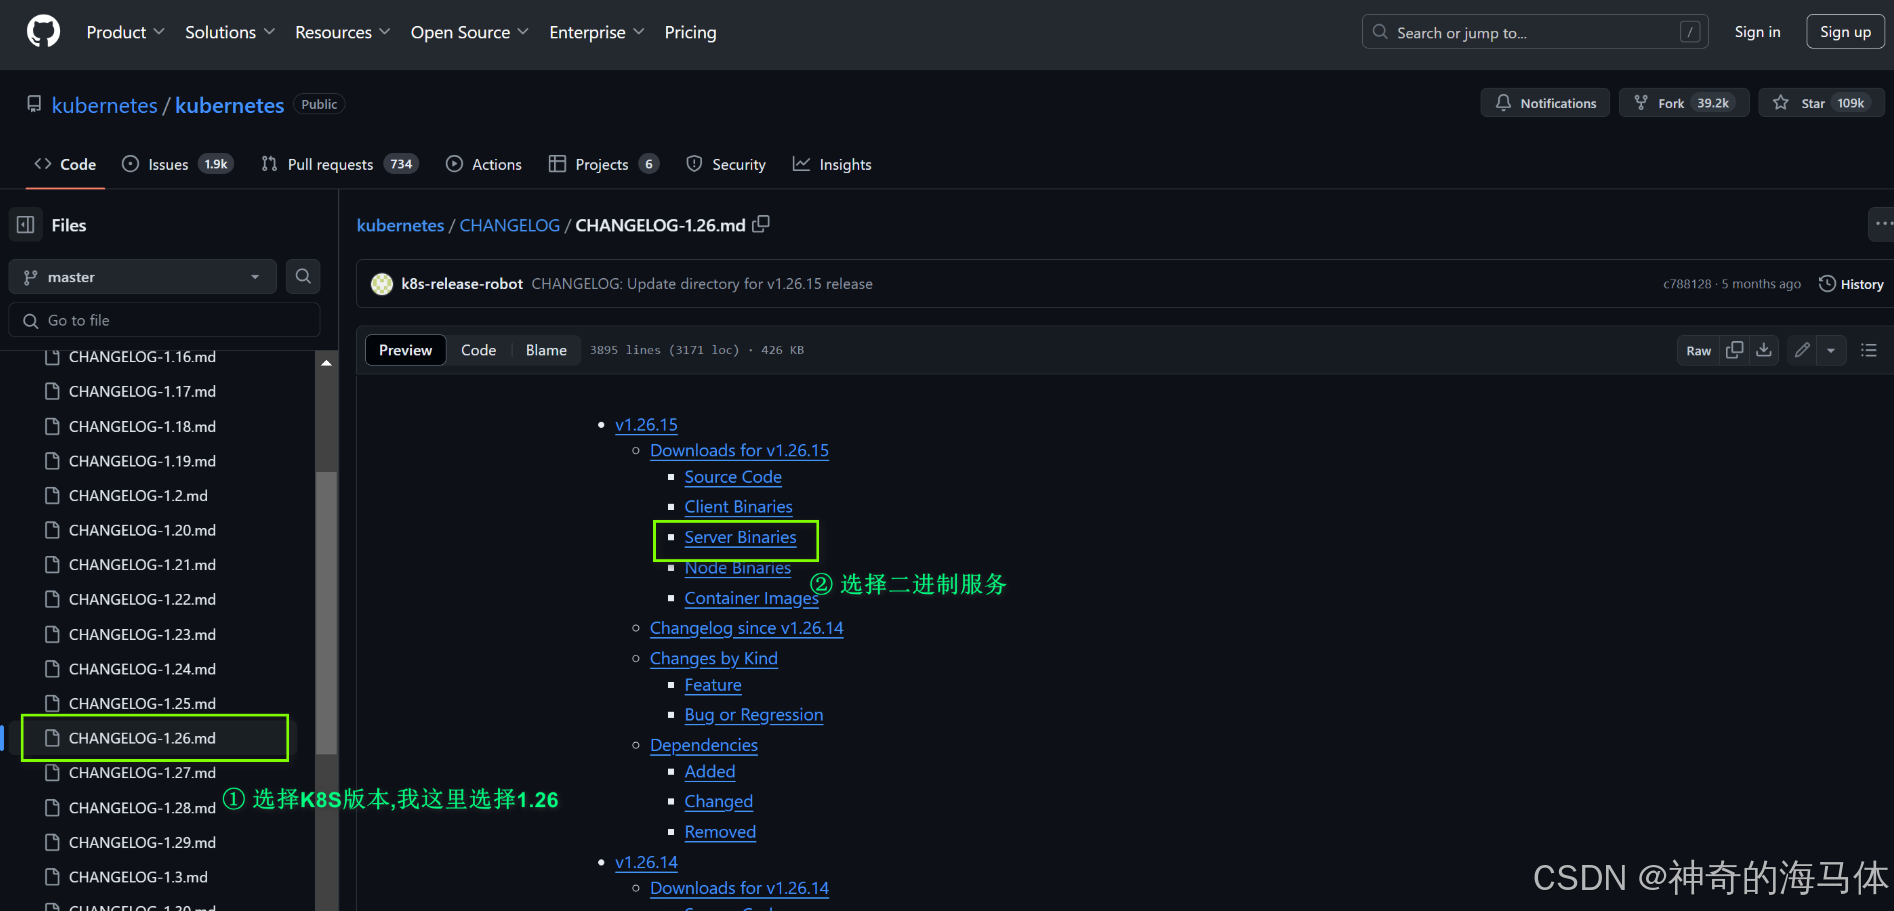Screen dimensions: 1894x911
Task: Open CHANGELOG-1.3.md in file tree
Action: [138, 877]
